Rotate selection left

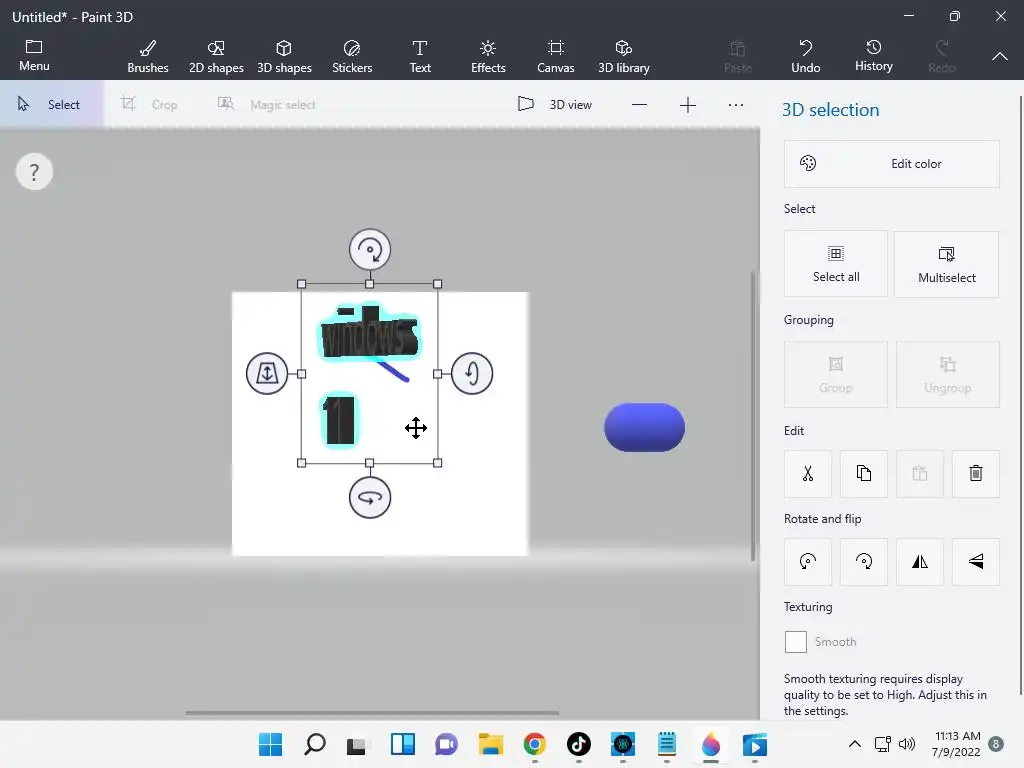pos(808,562)
